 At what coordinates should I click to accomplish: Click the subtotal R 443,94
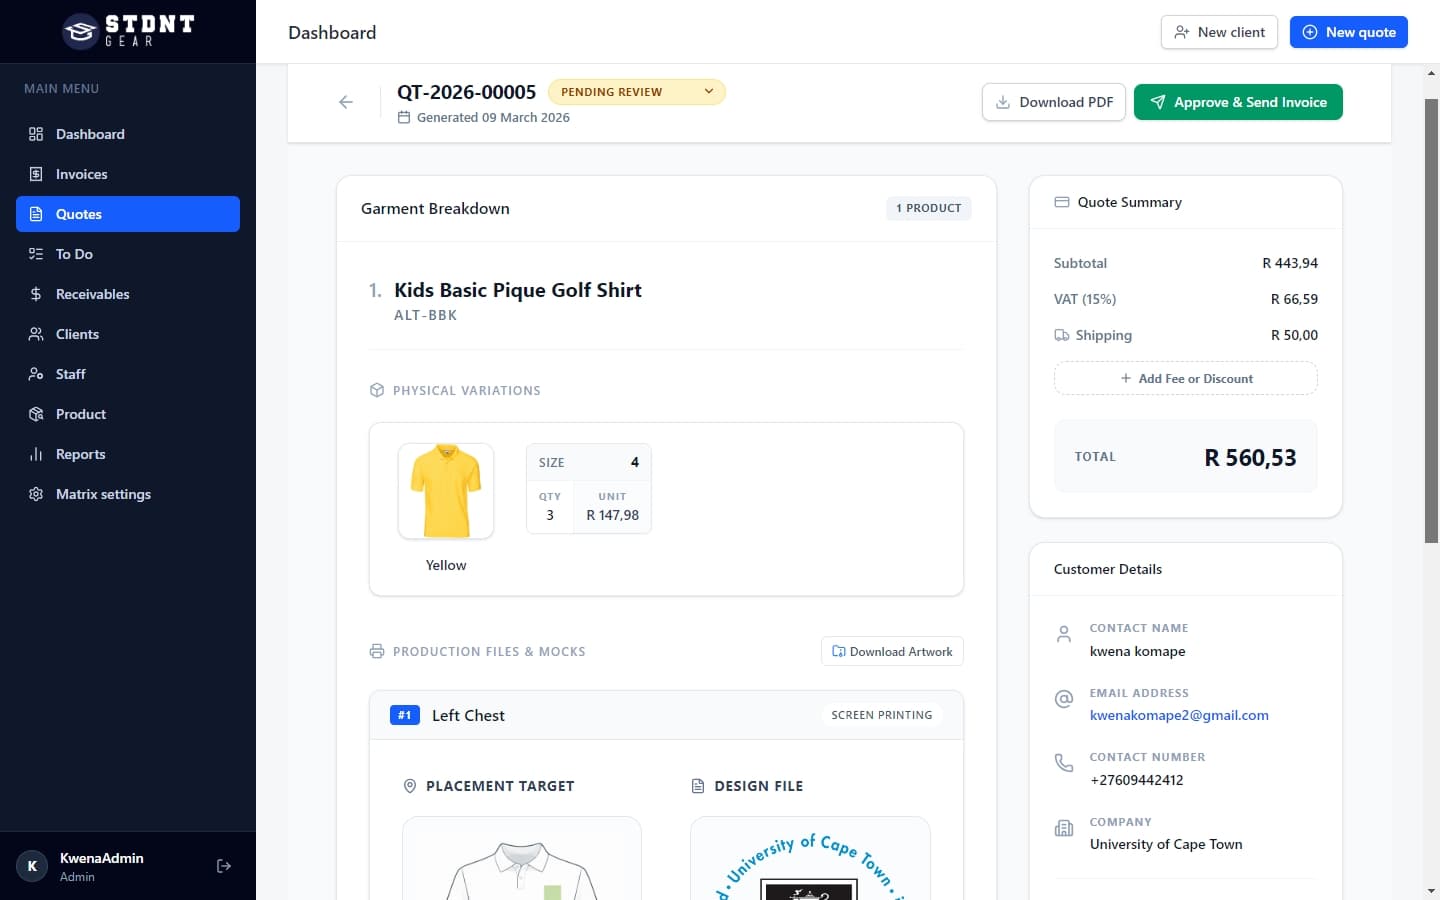click(x=1290, y=263)
